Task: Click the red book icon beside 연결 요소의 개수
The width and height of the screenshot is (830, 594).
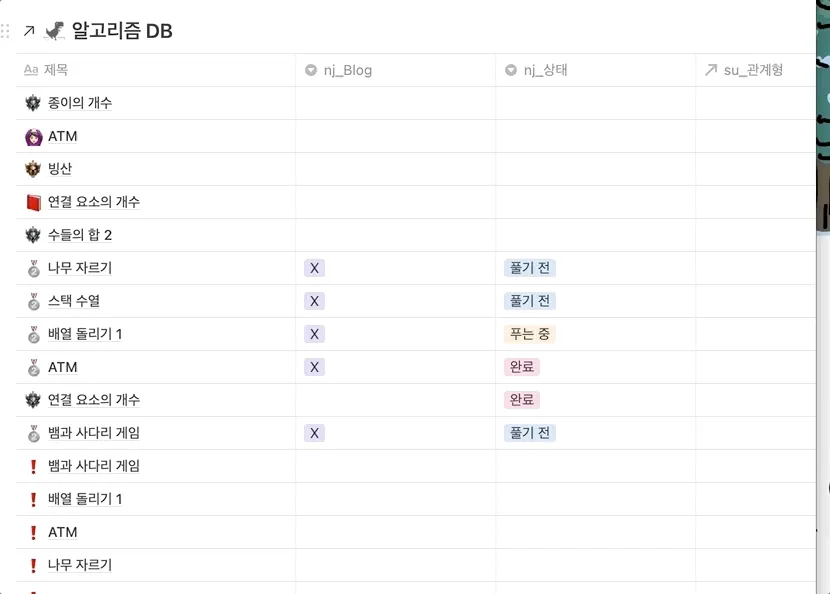Action: 34,202
